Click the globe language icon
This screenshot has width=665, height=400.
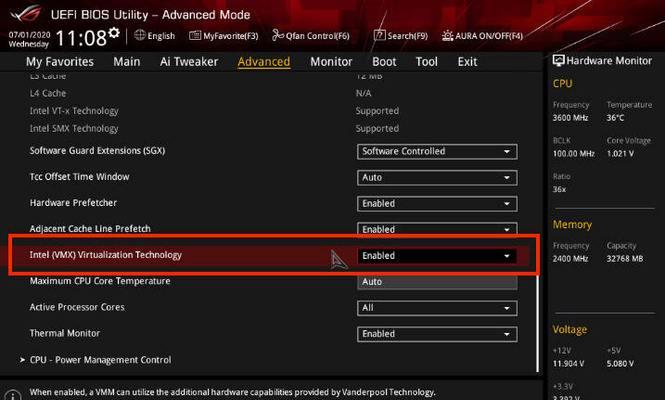140,35
